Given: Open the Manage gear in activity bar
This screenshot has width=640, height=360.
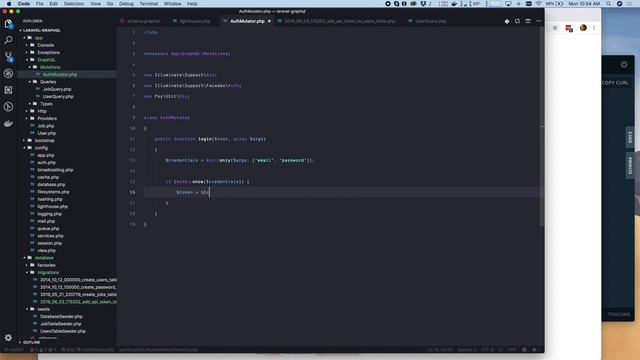Looking at the screenshot, I should click(8, 338).
